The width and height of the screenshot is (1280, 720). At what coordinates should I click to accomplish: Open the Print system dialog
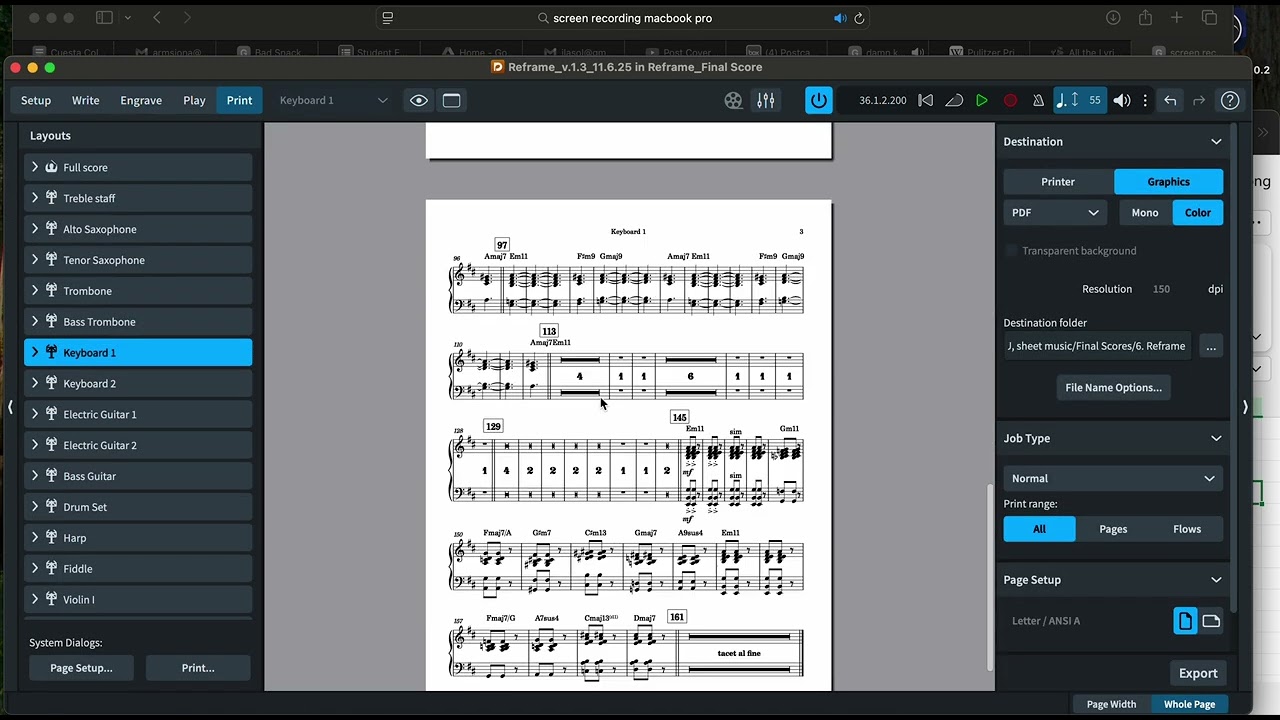pos(198,668)
